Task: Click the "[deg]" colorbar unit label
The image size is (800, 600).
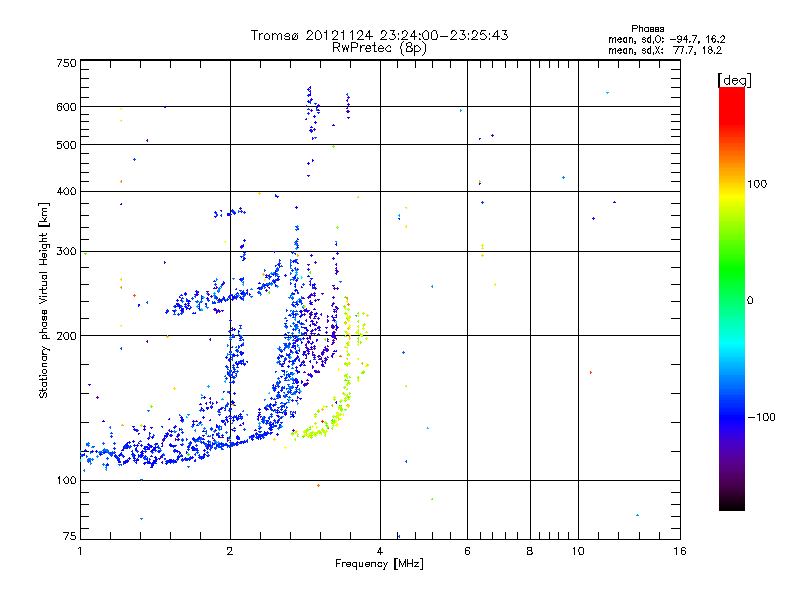Action: 734,80
